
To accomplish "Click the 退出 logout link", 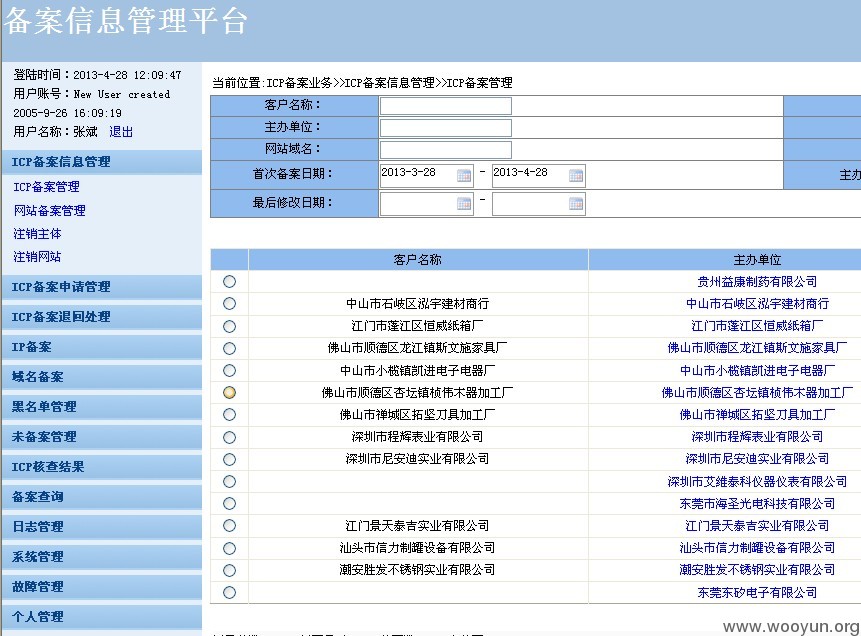I will pos(121,132).
